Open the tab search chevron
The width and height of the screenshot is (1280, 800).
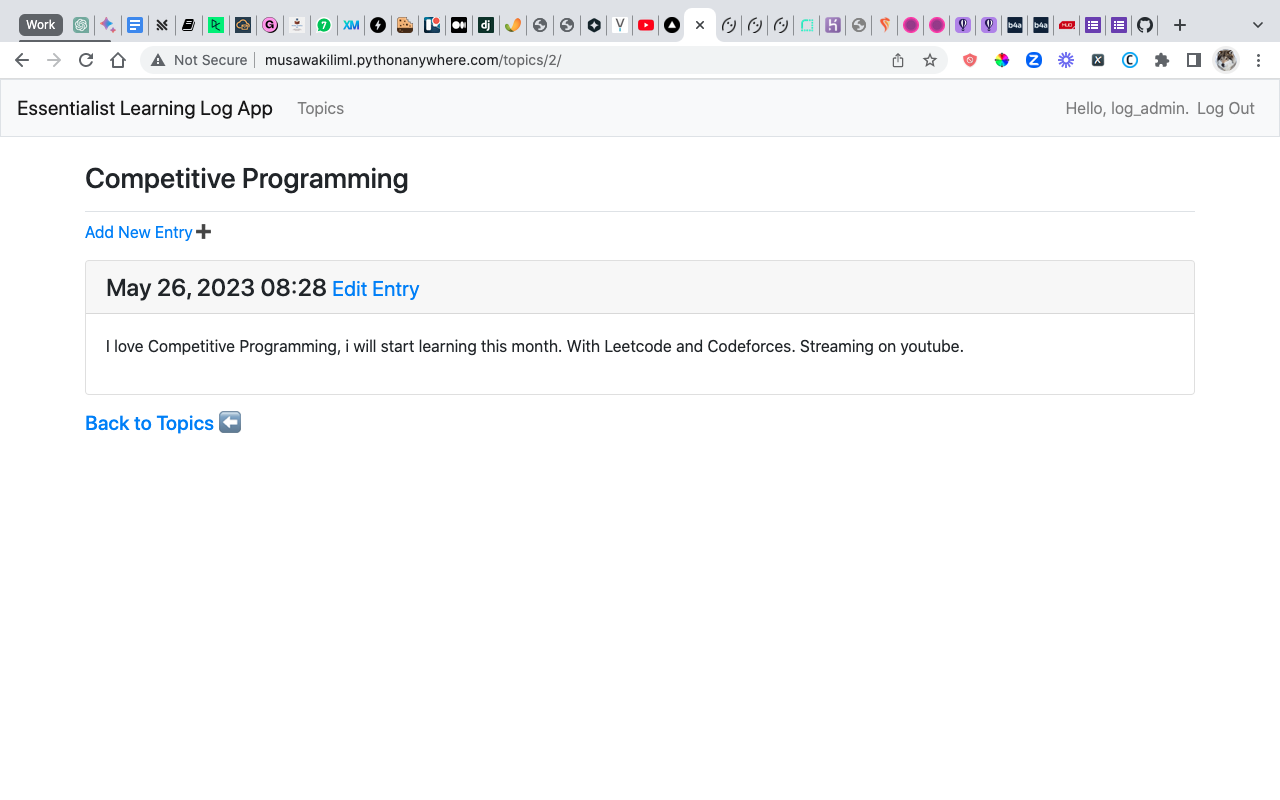click(1257, 24)
